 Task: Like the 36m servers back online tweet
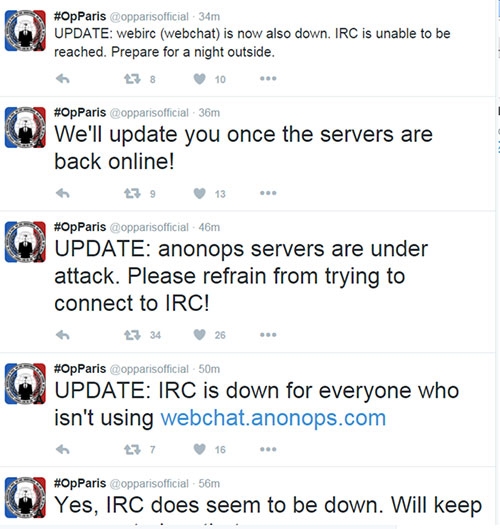199,193
